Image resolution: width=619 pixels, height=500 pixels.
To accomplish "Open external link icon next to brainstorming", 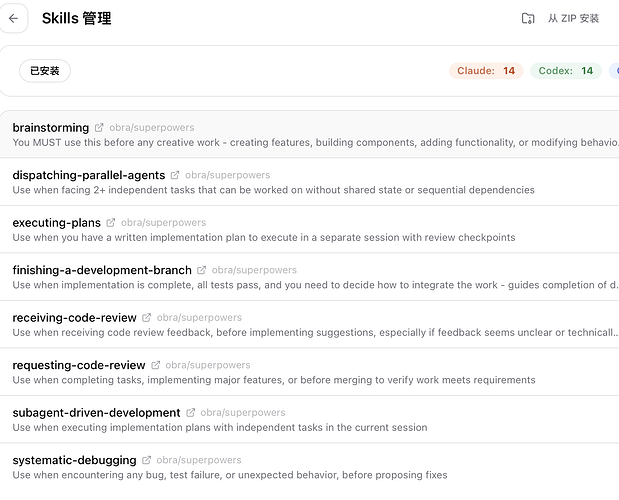I will click(x=99, y=127).
